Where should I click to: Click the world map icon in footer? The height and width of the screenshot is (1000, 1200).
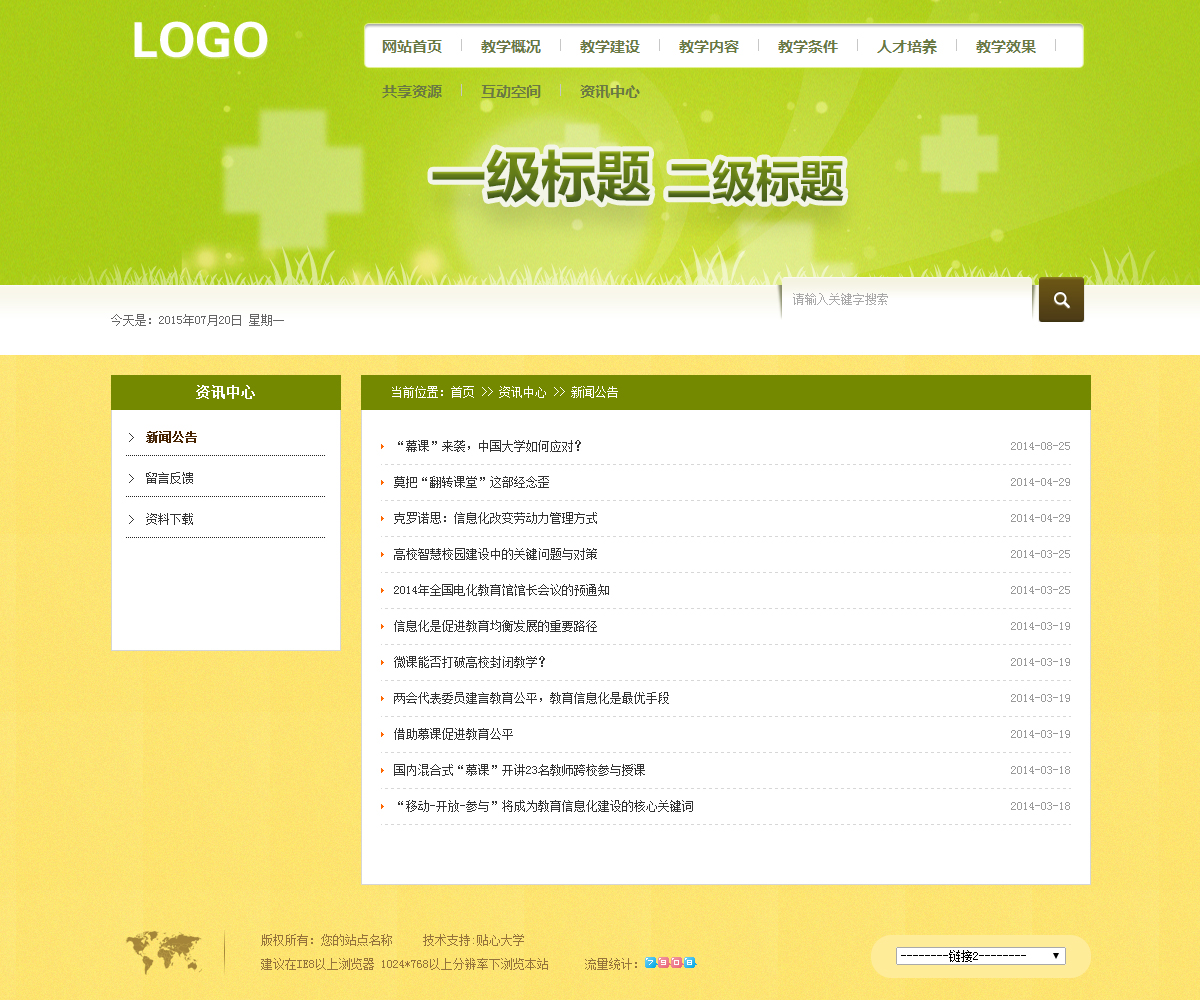[163, 952]
